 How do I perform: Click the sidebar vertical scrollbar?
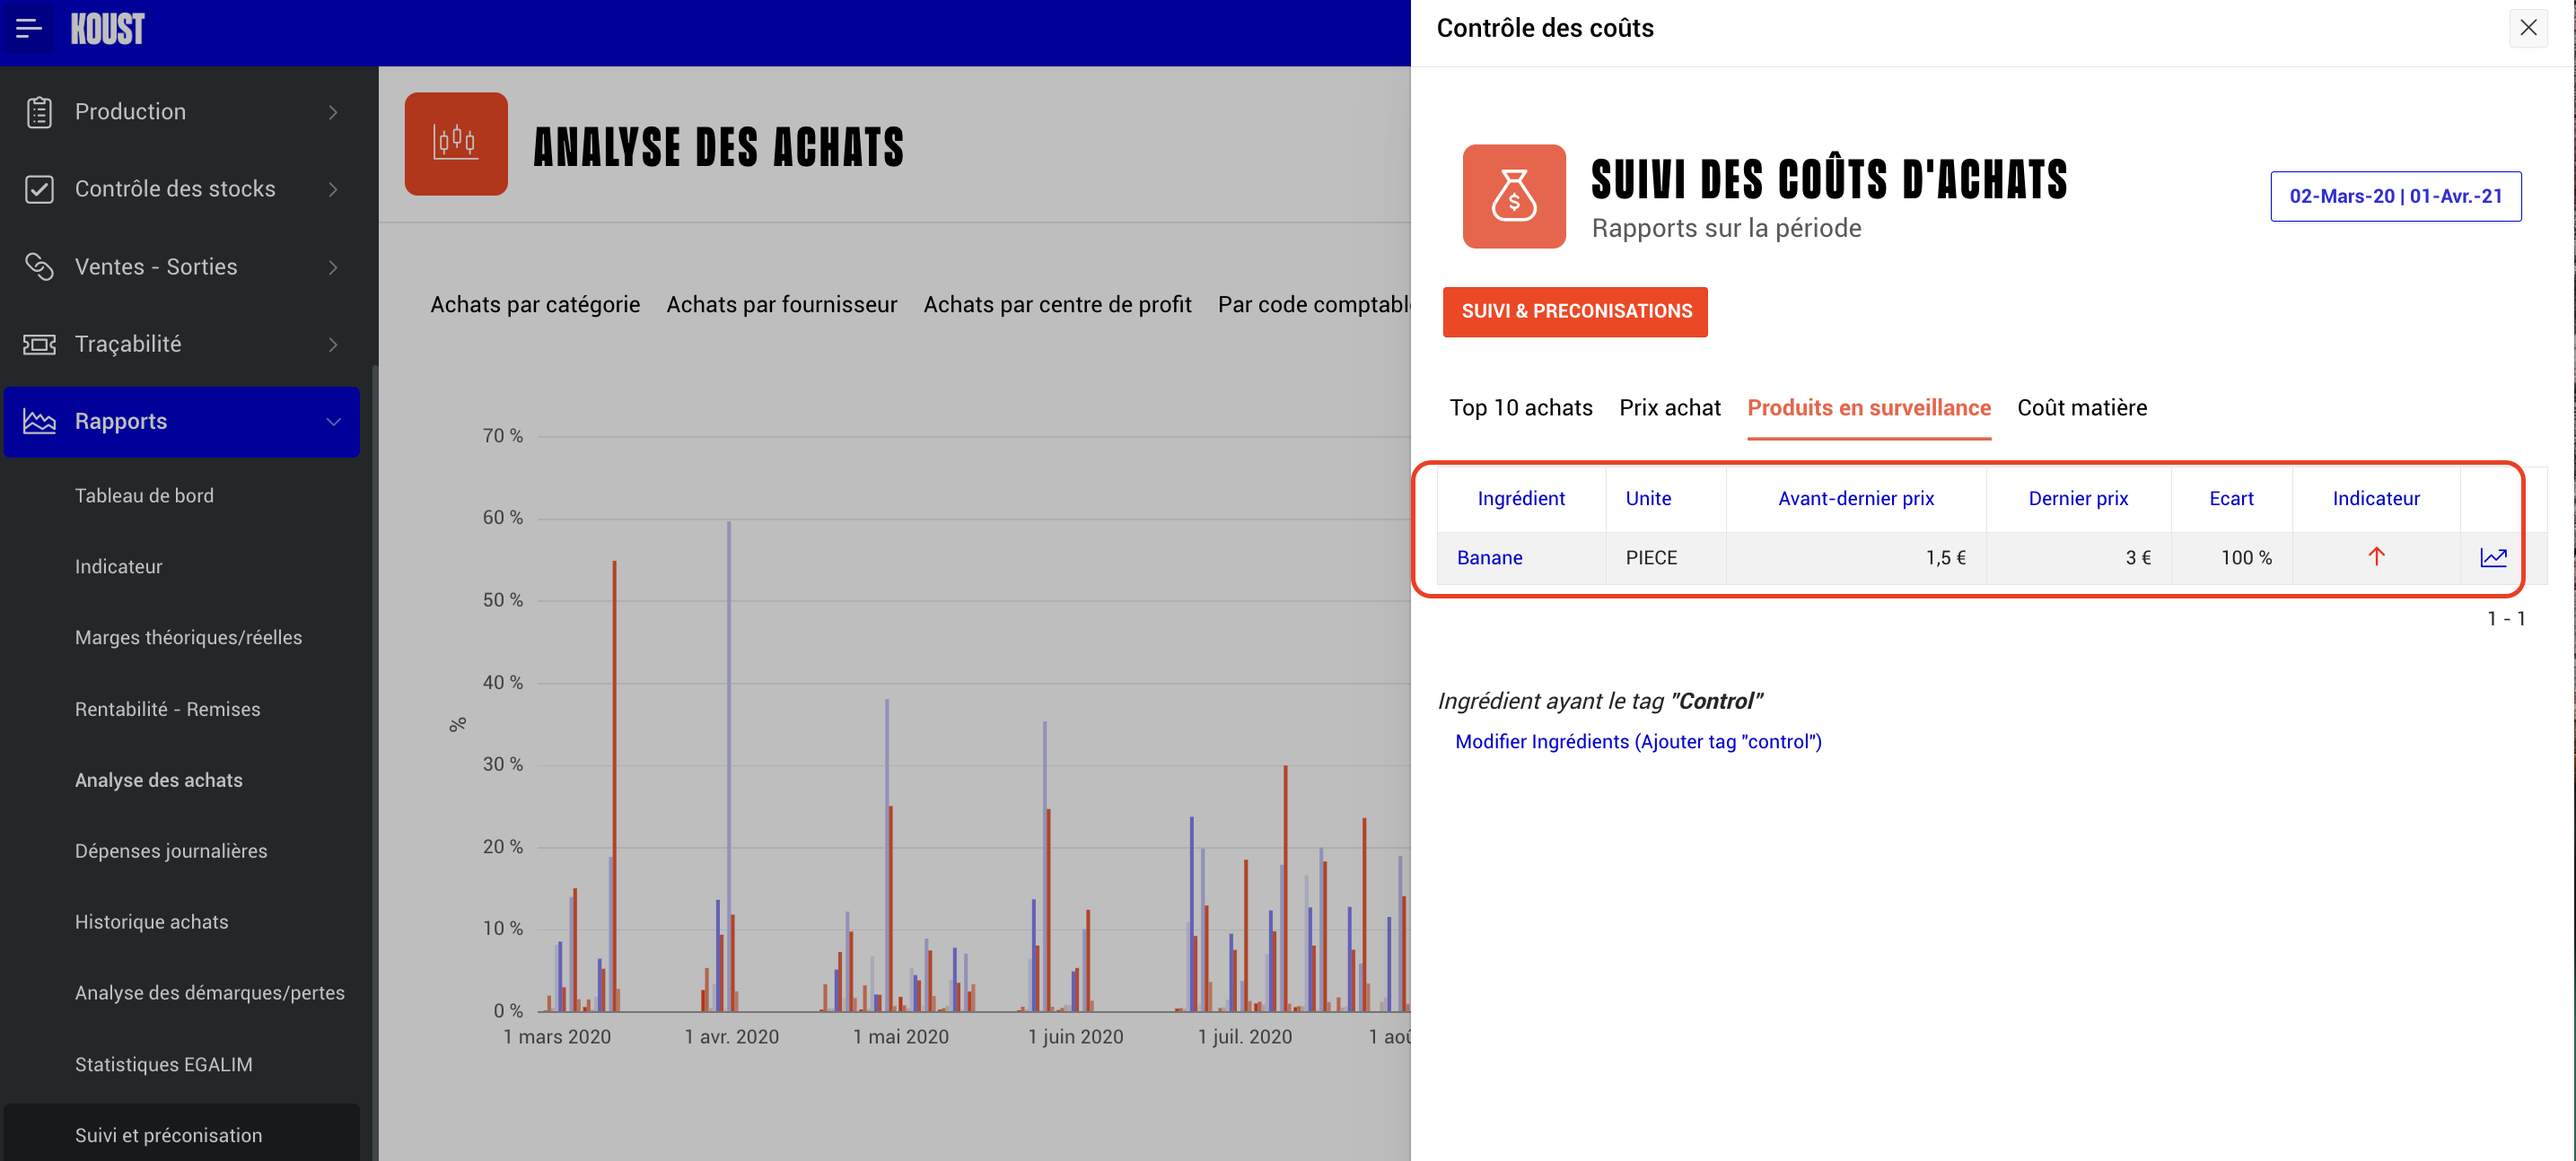374,762
